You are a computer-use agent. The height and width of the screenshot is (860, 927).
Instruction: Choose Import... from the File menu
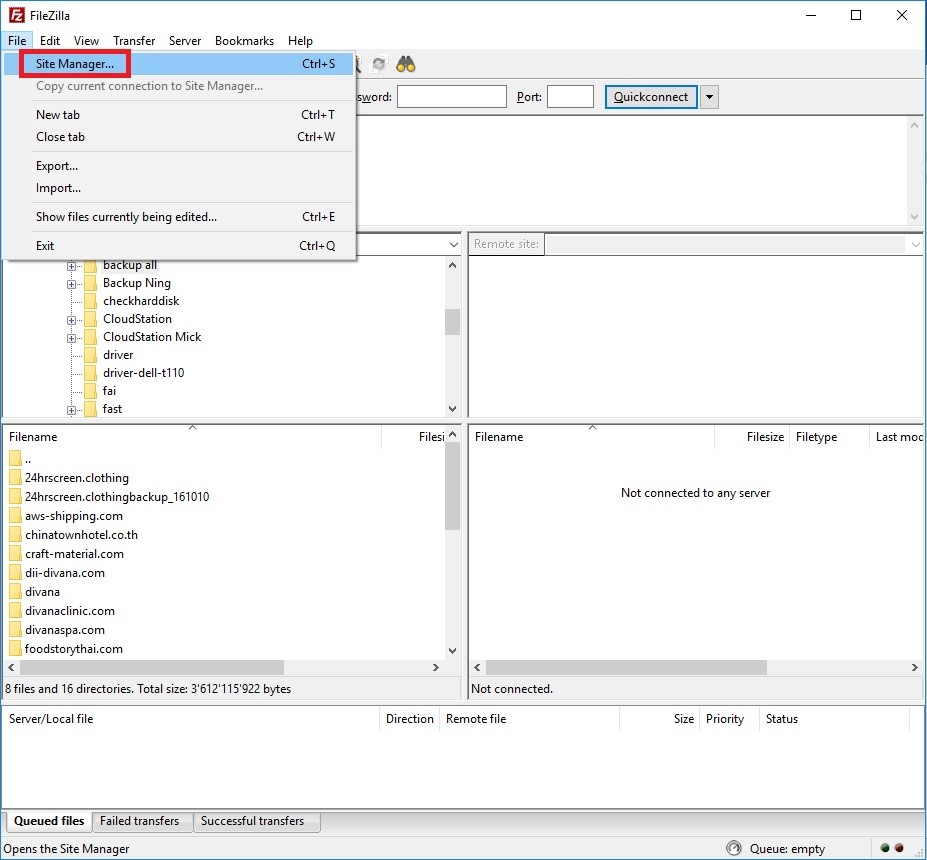coord(179,188)
